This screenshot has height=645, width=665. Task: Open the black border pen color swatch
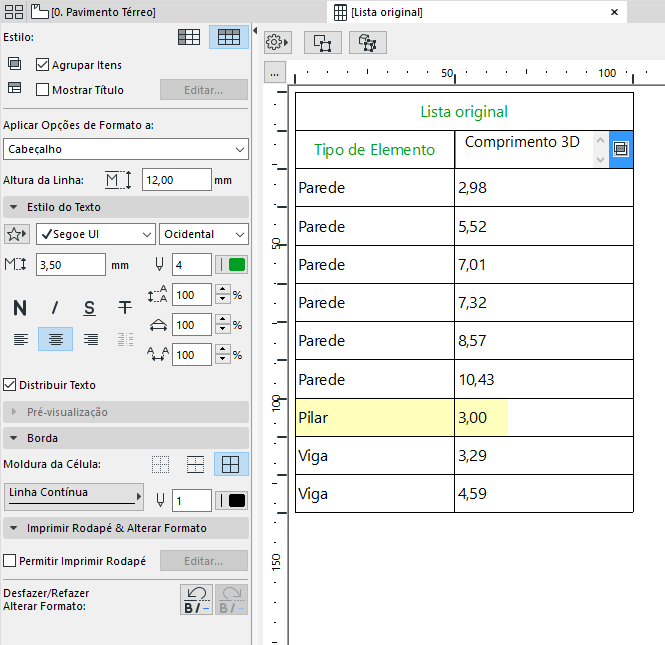[232, 500]
